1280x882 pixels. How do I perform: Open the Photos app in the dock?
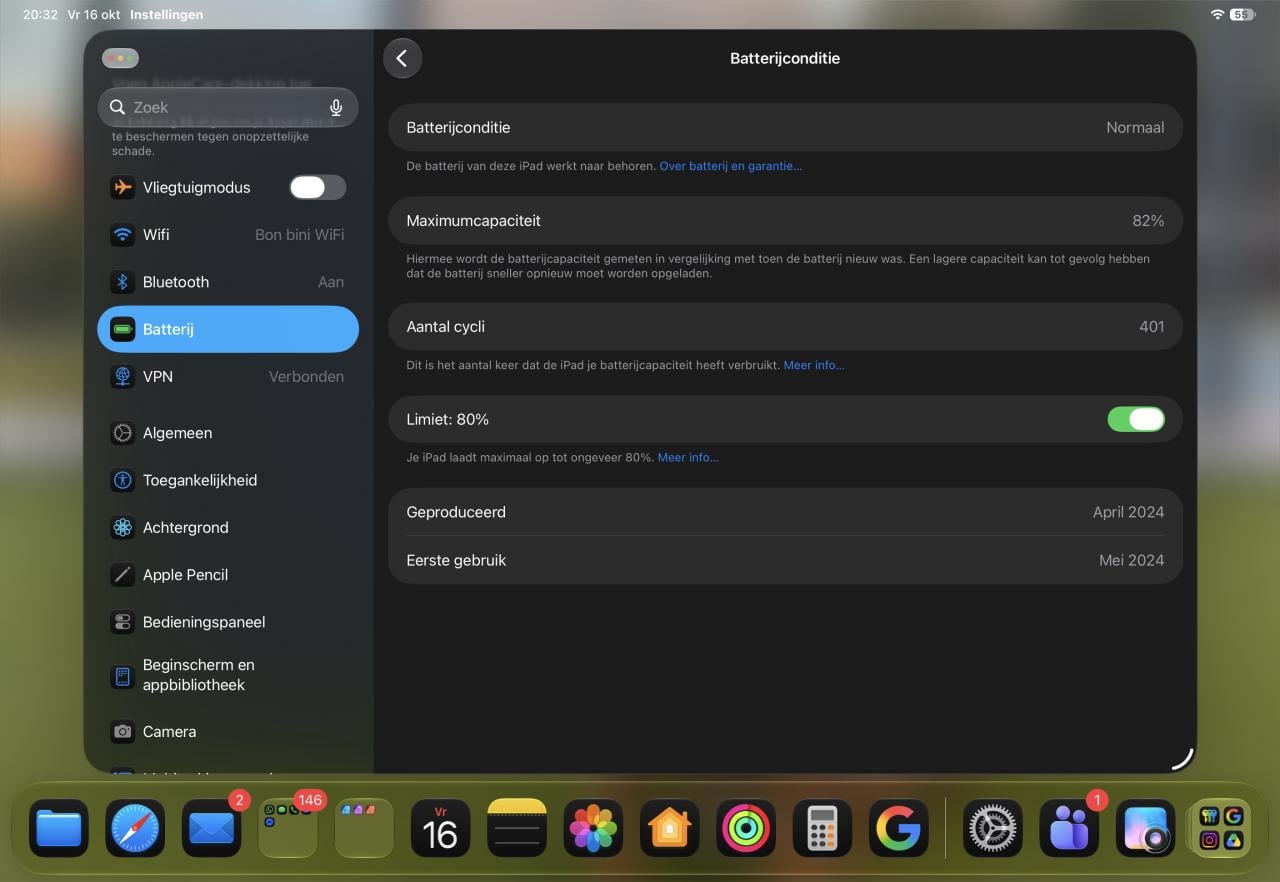tap(593, 828)
